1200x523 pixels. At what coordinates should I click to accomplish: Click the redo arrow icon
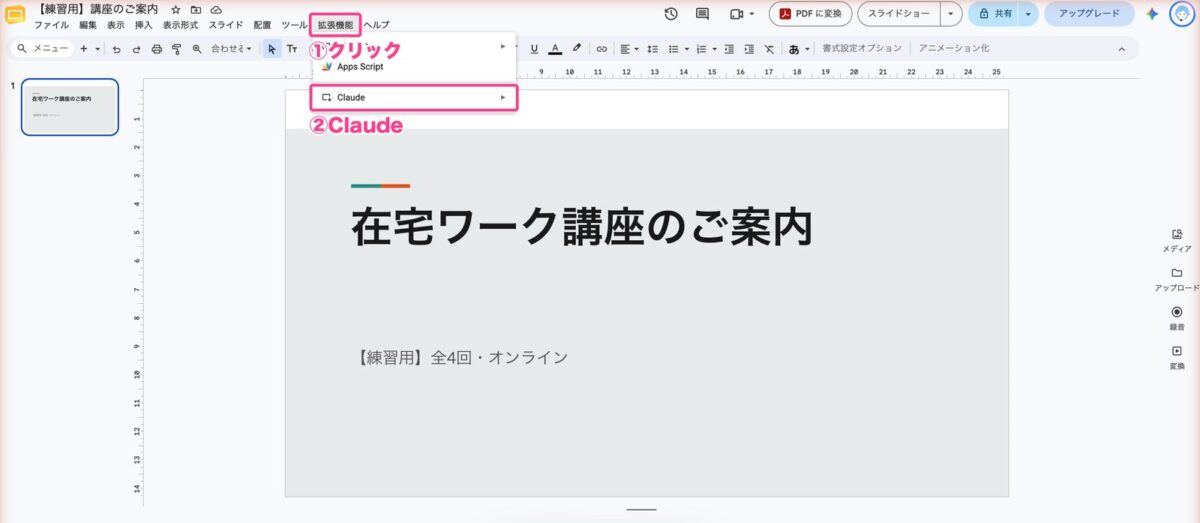136,48
